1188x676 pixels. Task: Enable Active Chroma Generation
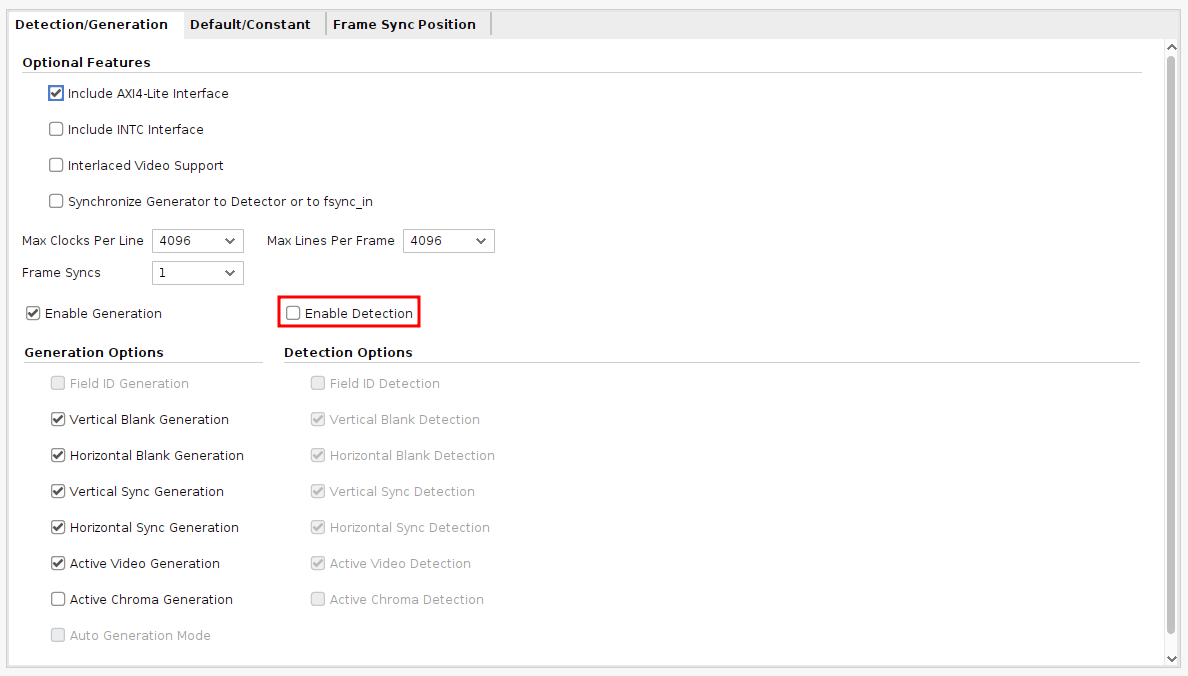pos(58,600)
